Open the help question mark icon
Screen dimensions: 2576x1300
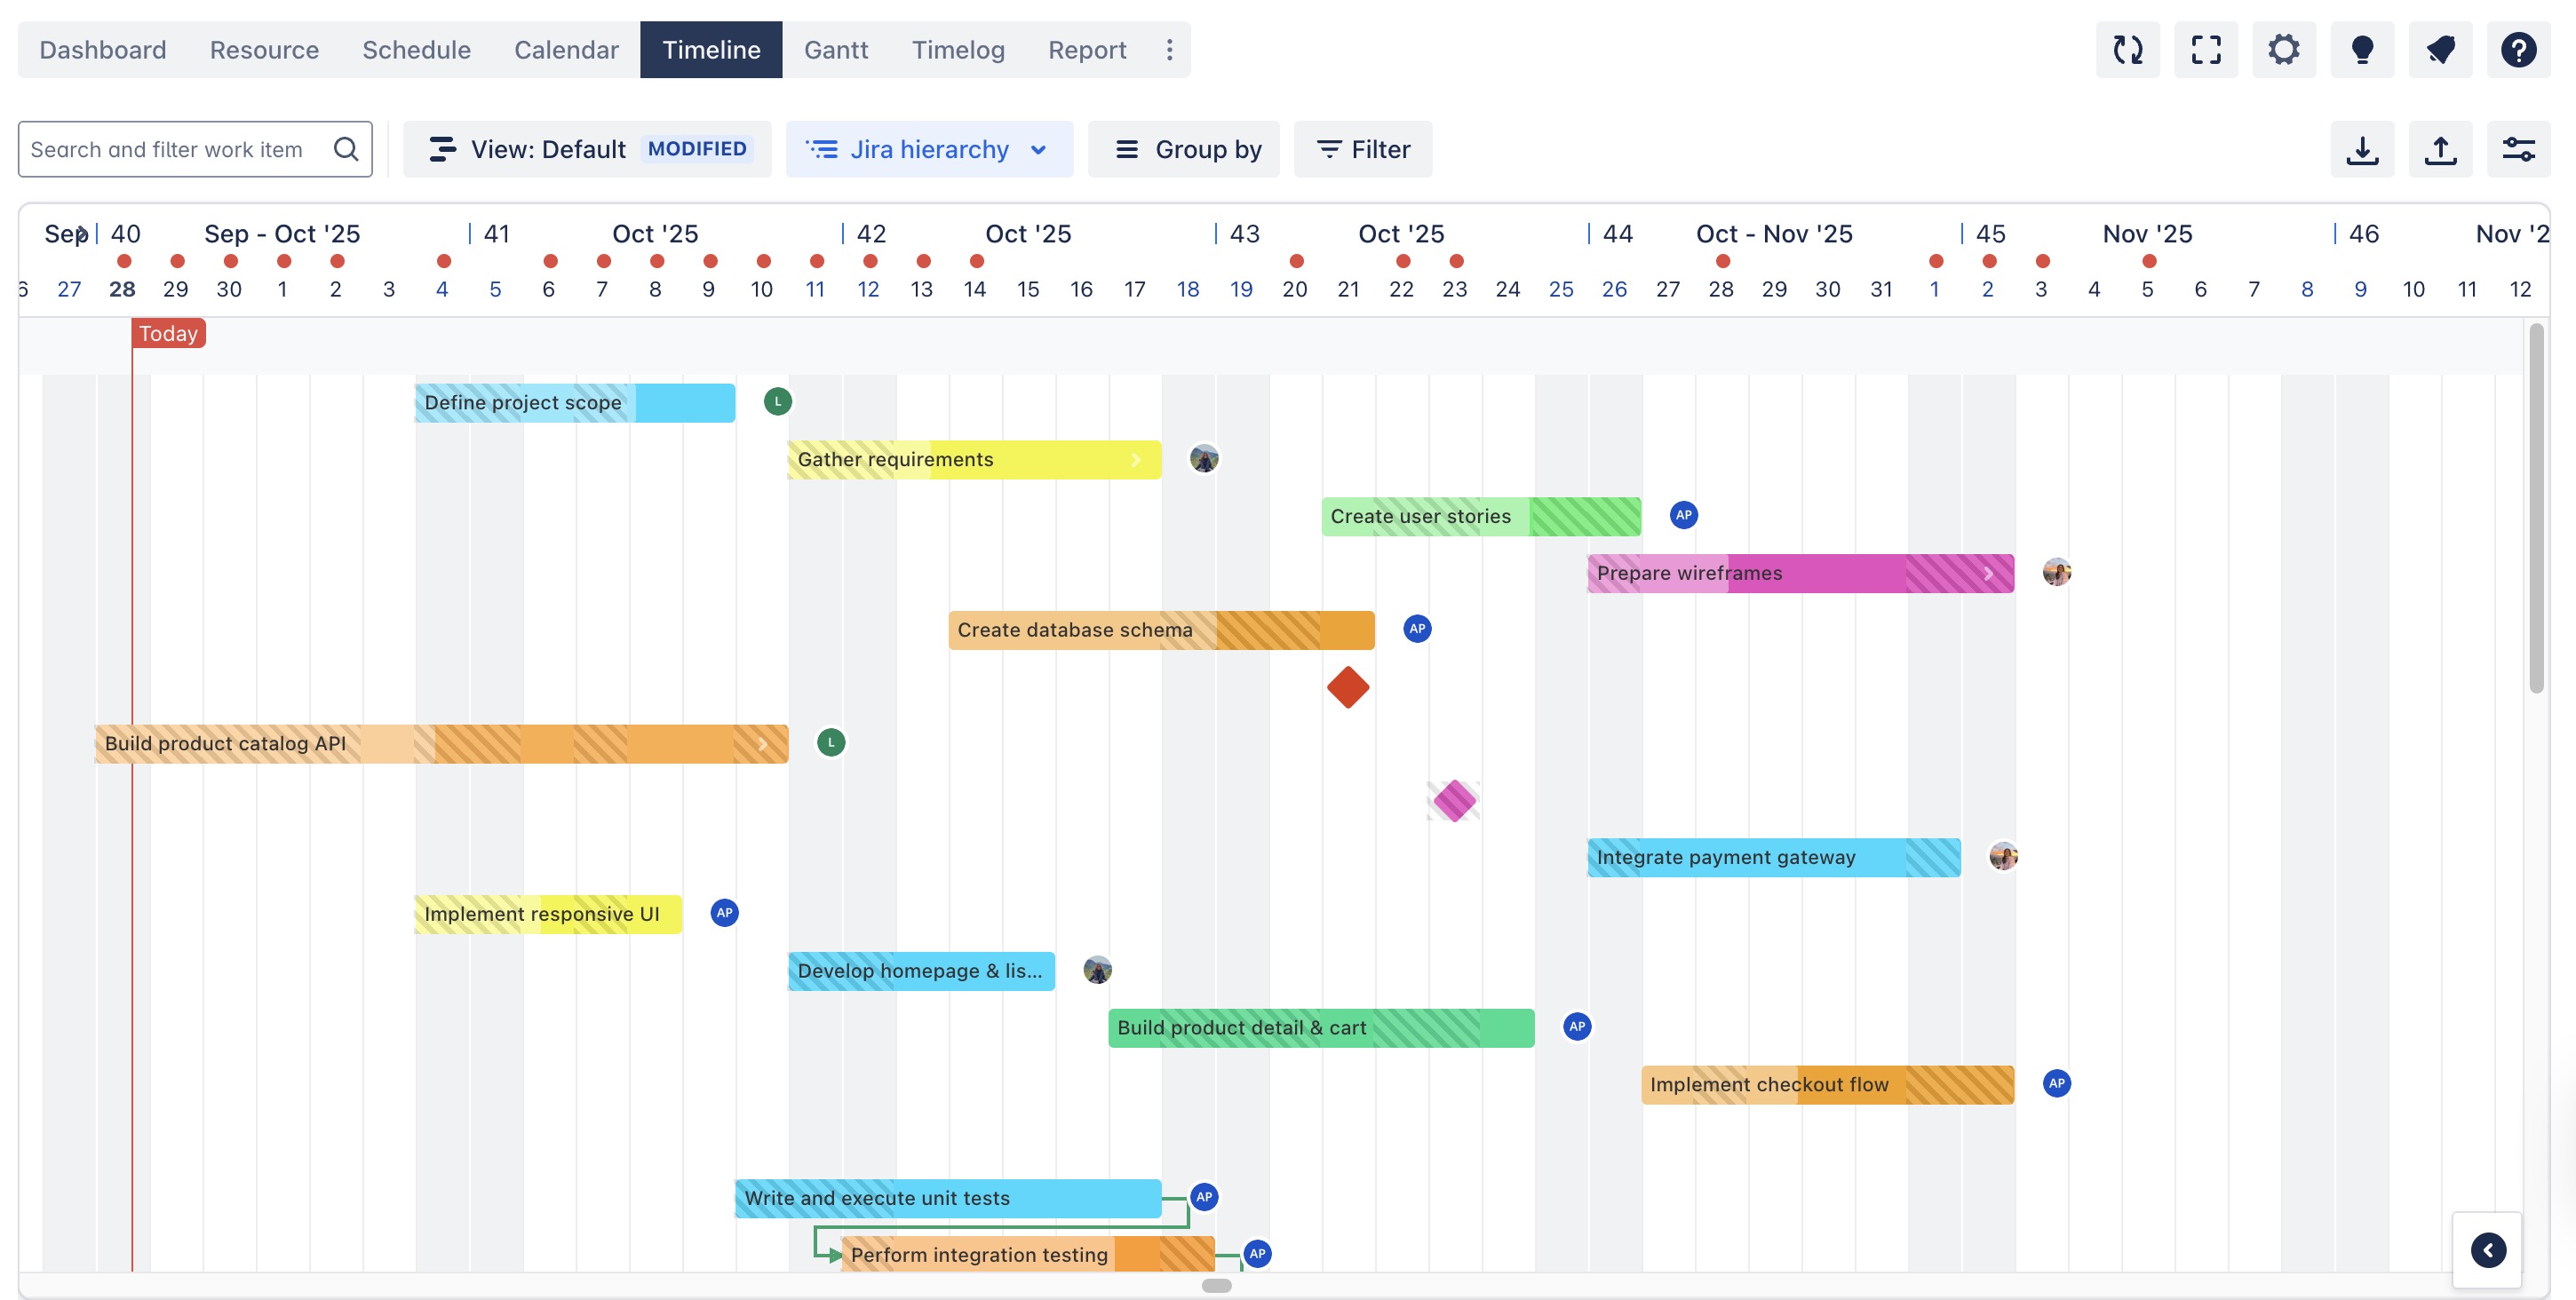(x=2517, y=50)
